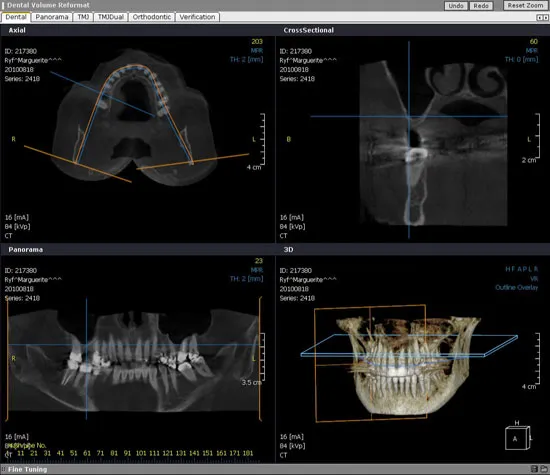The height and width of the screenshot is (475, 550).
Task: Click the vertical blue crosshair line in Panorama
Action: pos(86,359)
